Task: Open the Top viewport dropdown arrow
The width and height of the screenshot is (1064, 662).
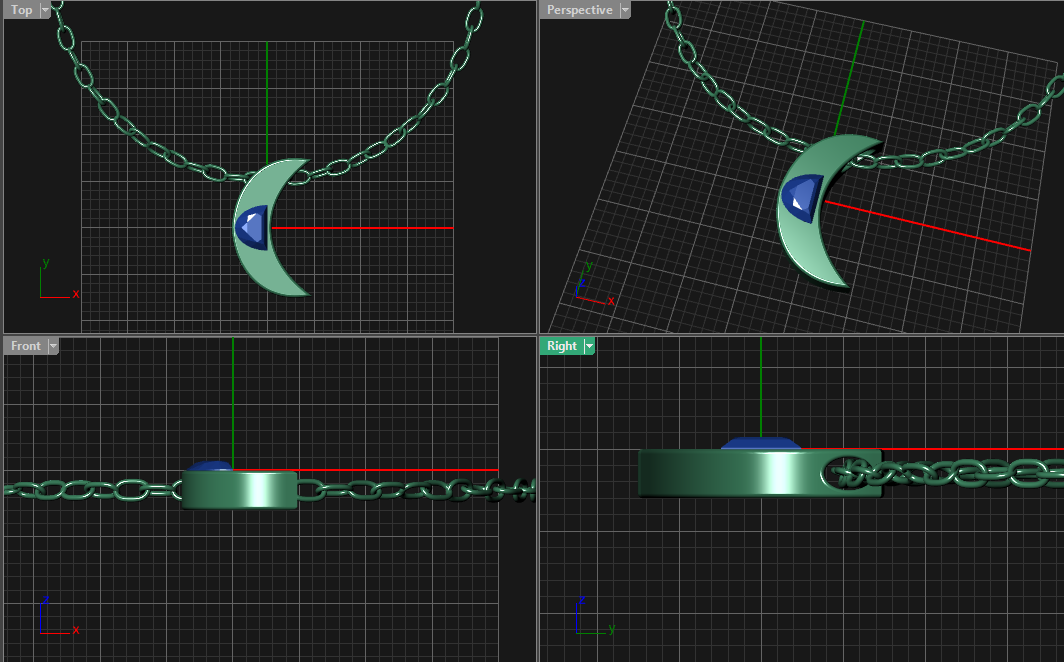Action: coord(45,10)
